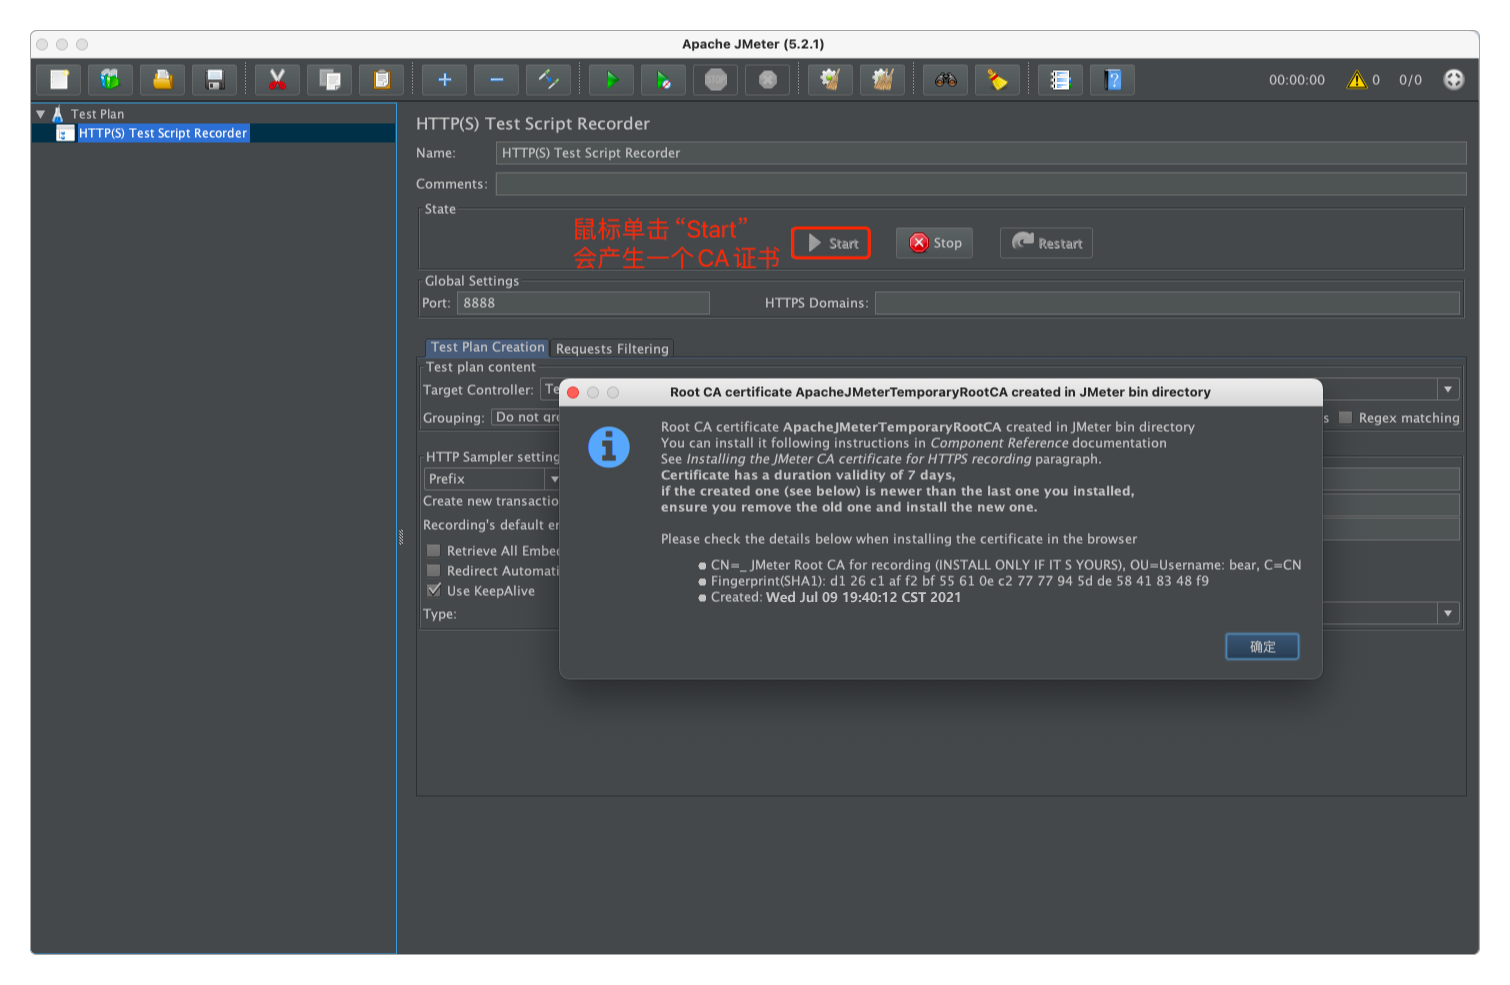Click the Search binoculars icon
Image resolution: width=1510 pixels, height=985 pixels.
click(945, 80)
